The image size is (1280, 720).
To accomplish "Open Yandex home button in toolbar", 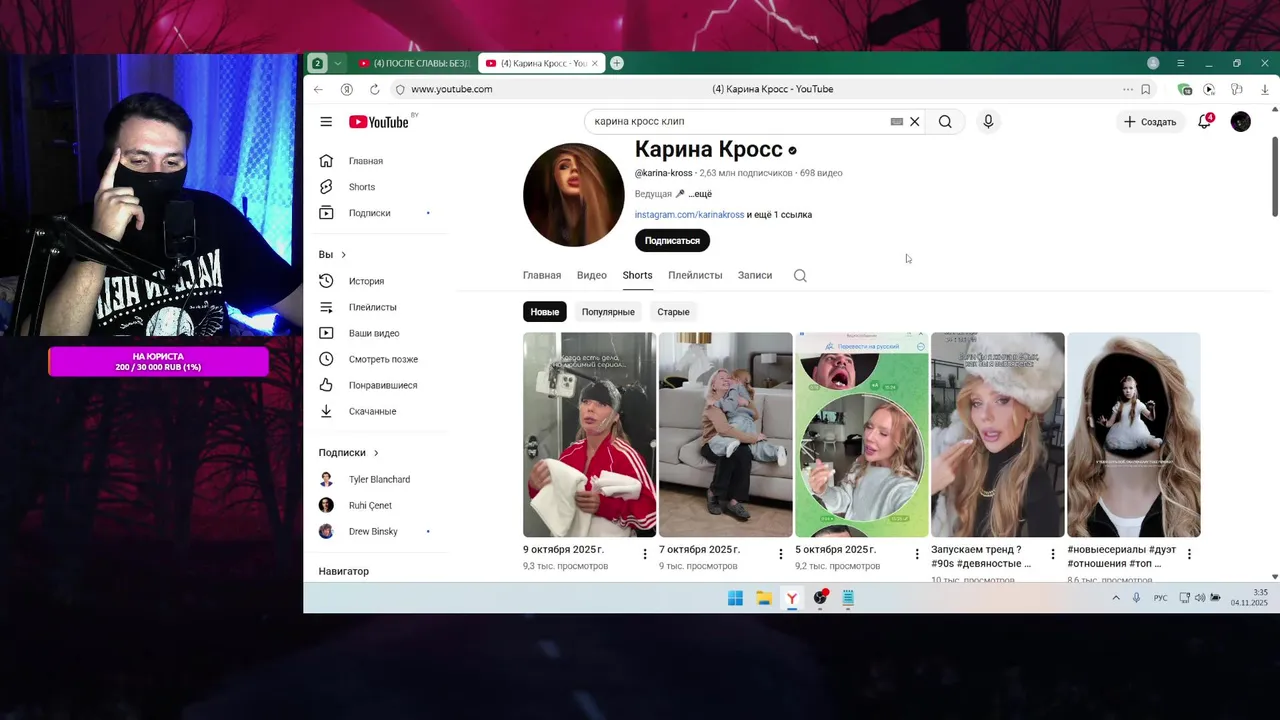I will click(347, 89).
